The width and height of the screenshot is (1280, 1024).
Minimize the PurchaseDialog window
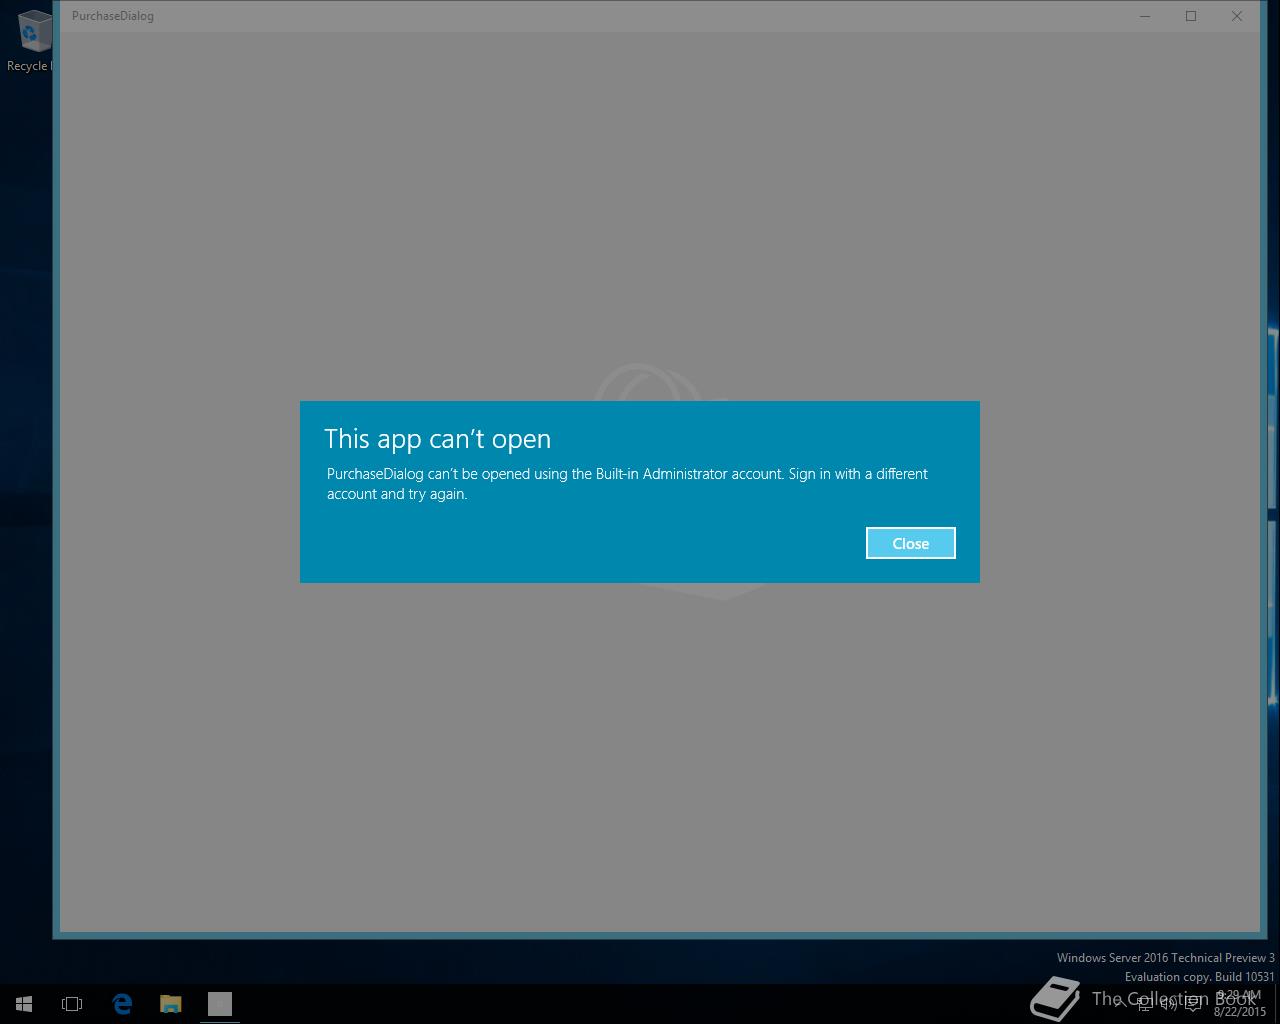[1145, 16]
